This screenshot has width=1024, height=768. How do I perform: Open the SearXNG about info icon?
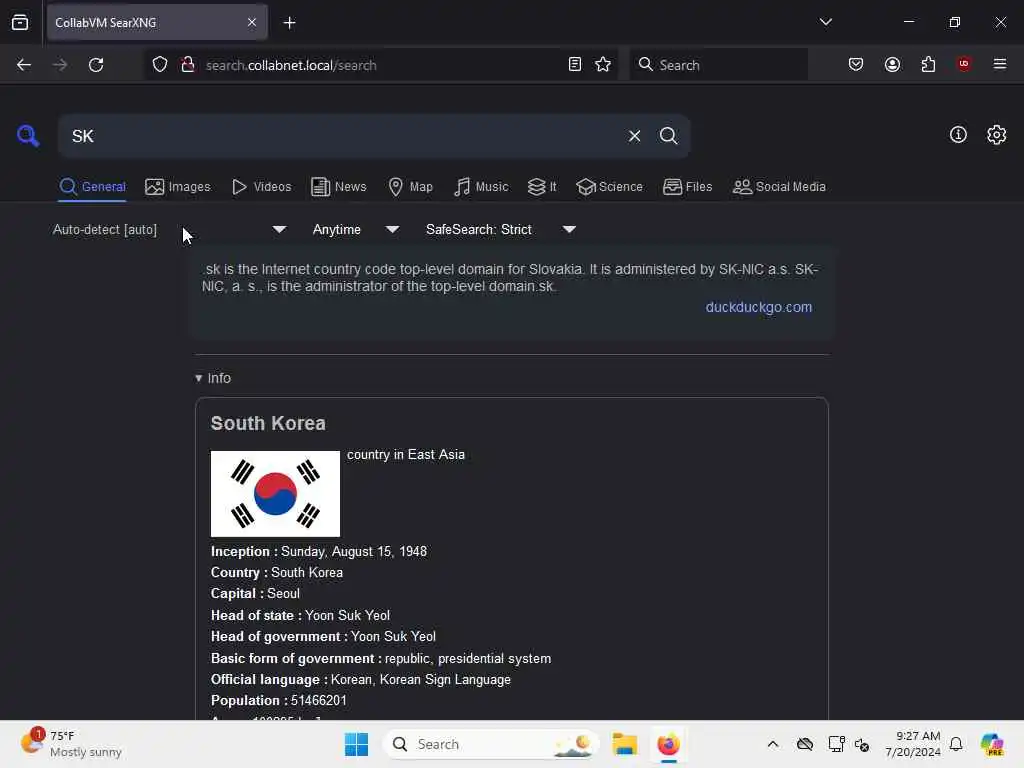pyautogui.click(x=958, y=135)
